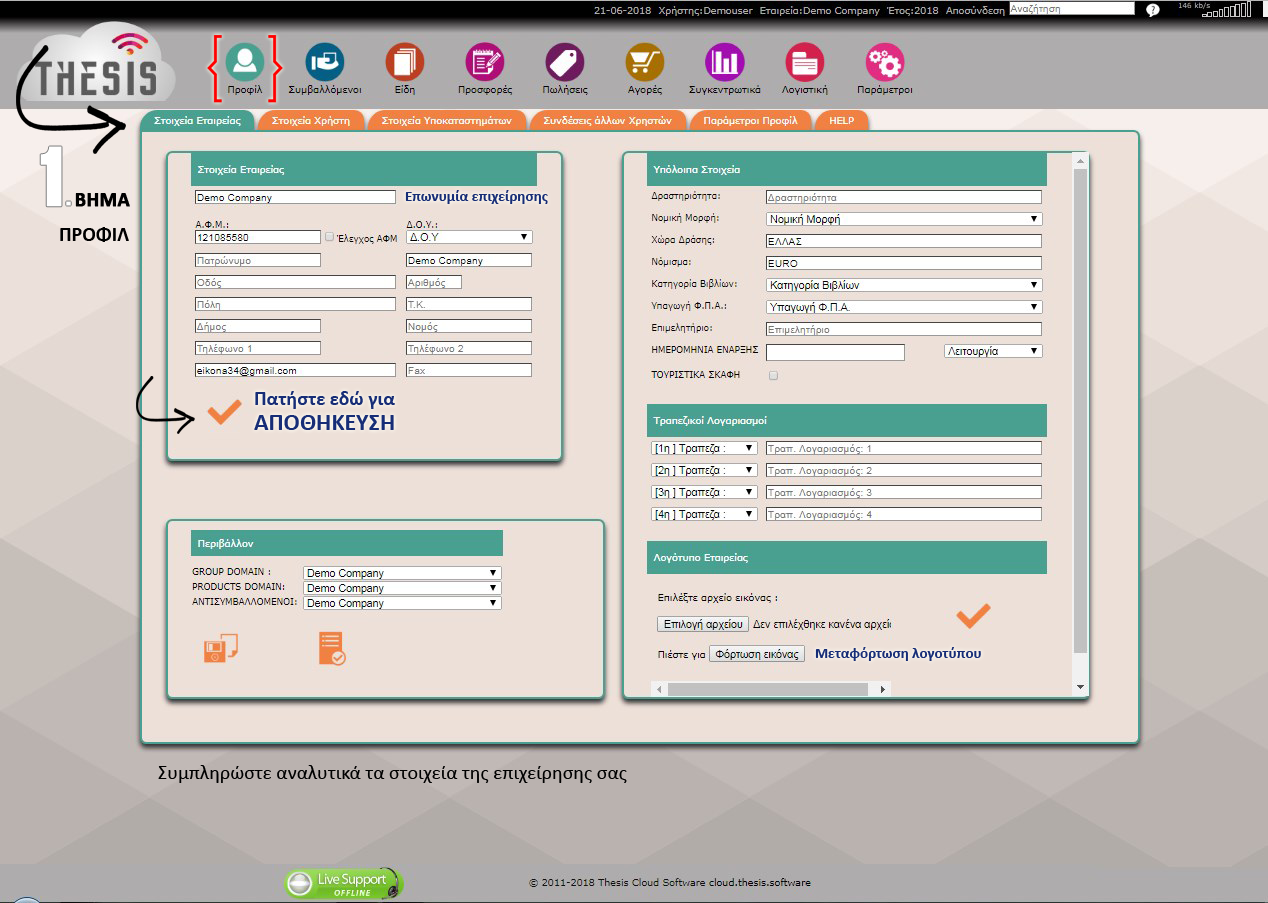
Task: Go to the Πωλήσεις sales icon
Action: click(x=565, y=63)
